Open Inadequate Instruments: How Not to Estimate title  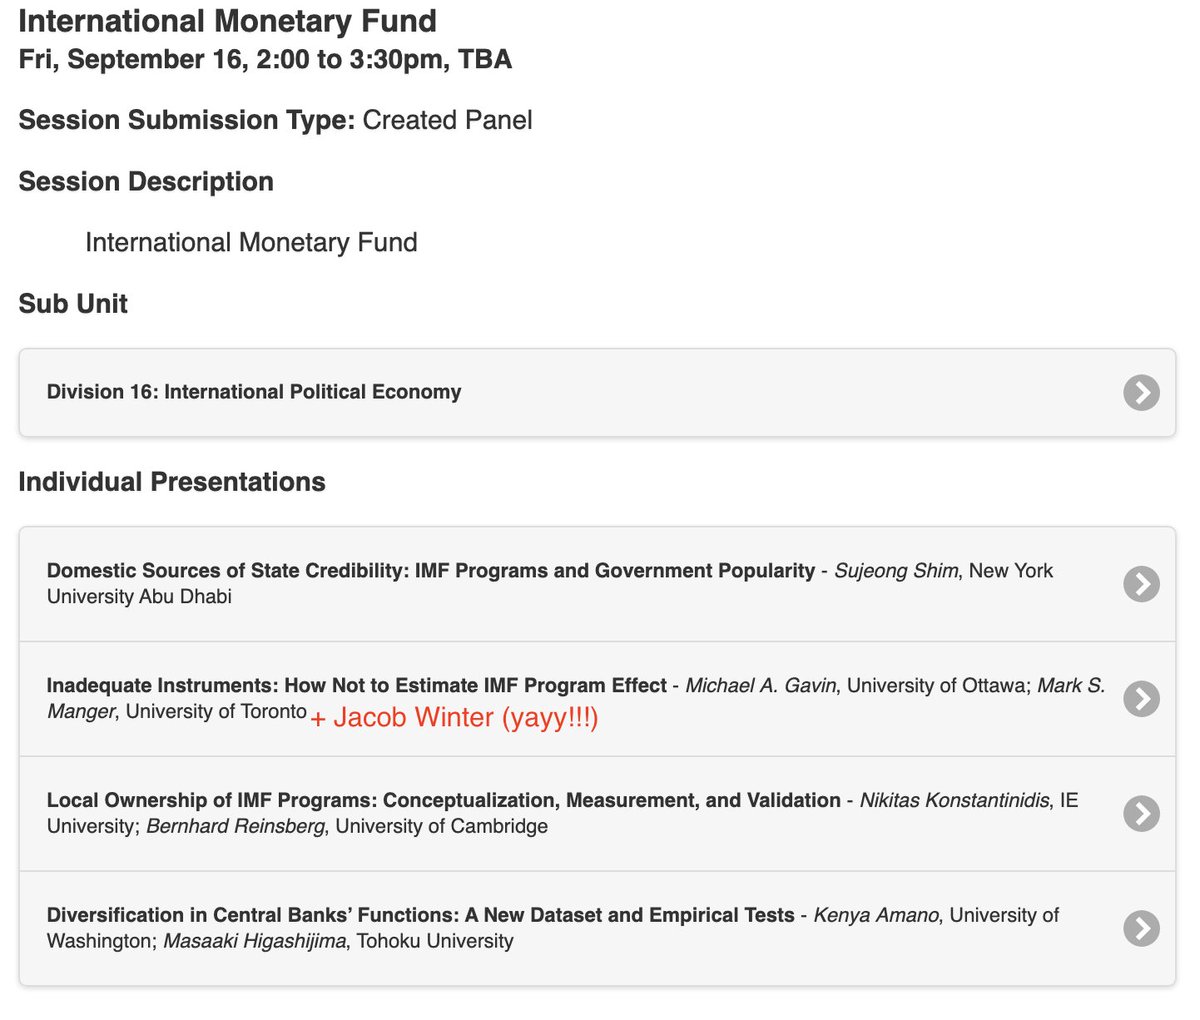[357, 686]
